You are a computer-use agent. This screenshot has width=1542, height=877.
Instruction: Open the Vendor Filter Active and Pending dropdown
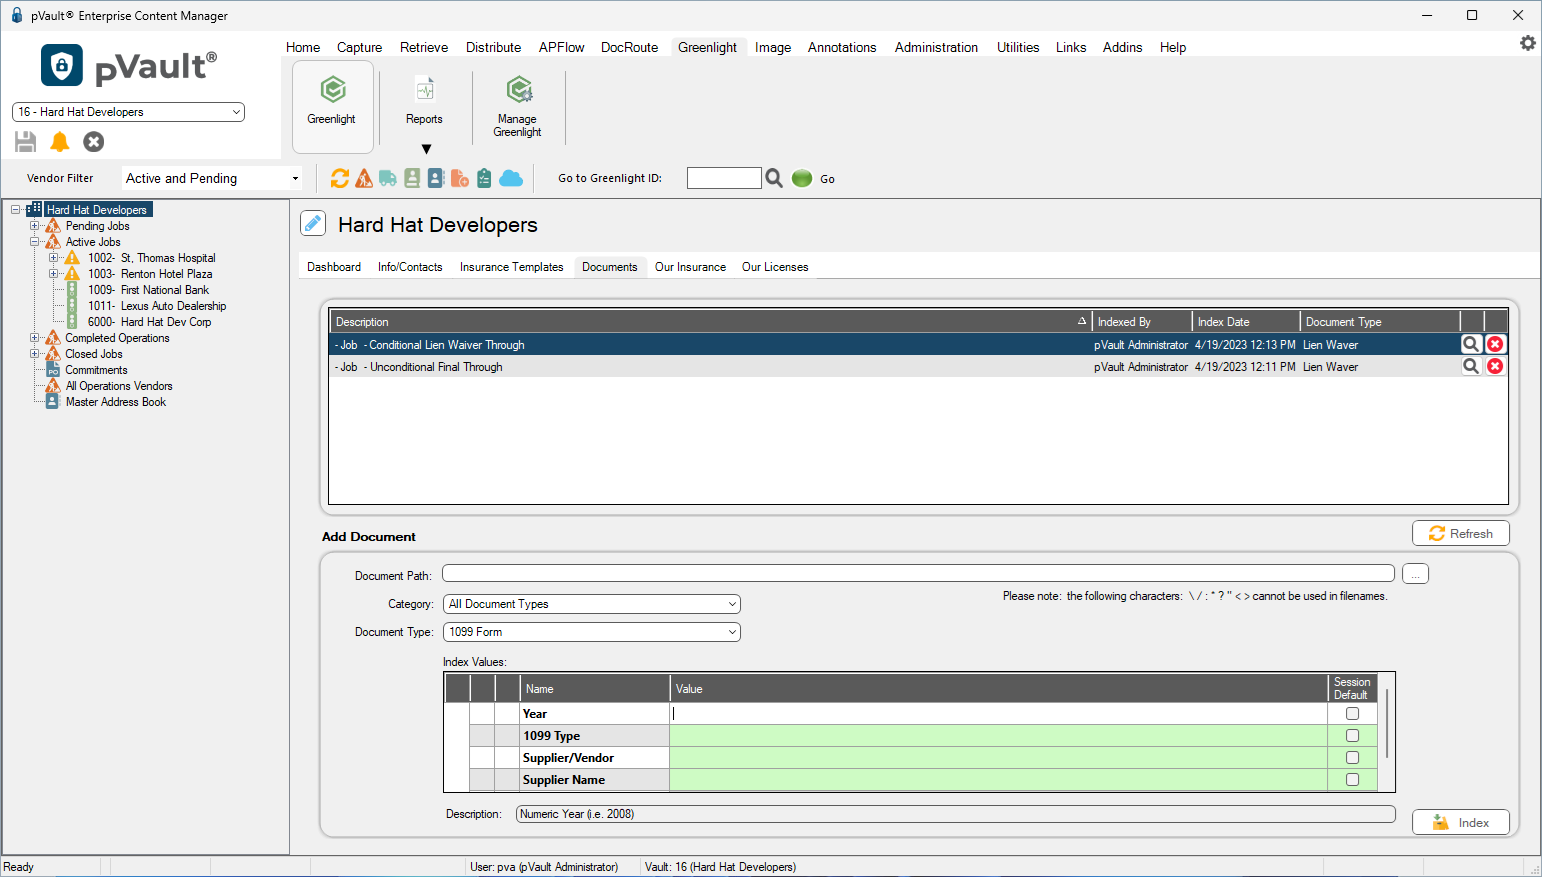pos(212,178)
